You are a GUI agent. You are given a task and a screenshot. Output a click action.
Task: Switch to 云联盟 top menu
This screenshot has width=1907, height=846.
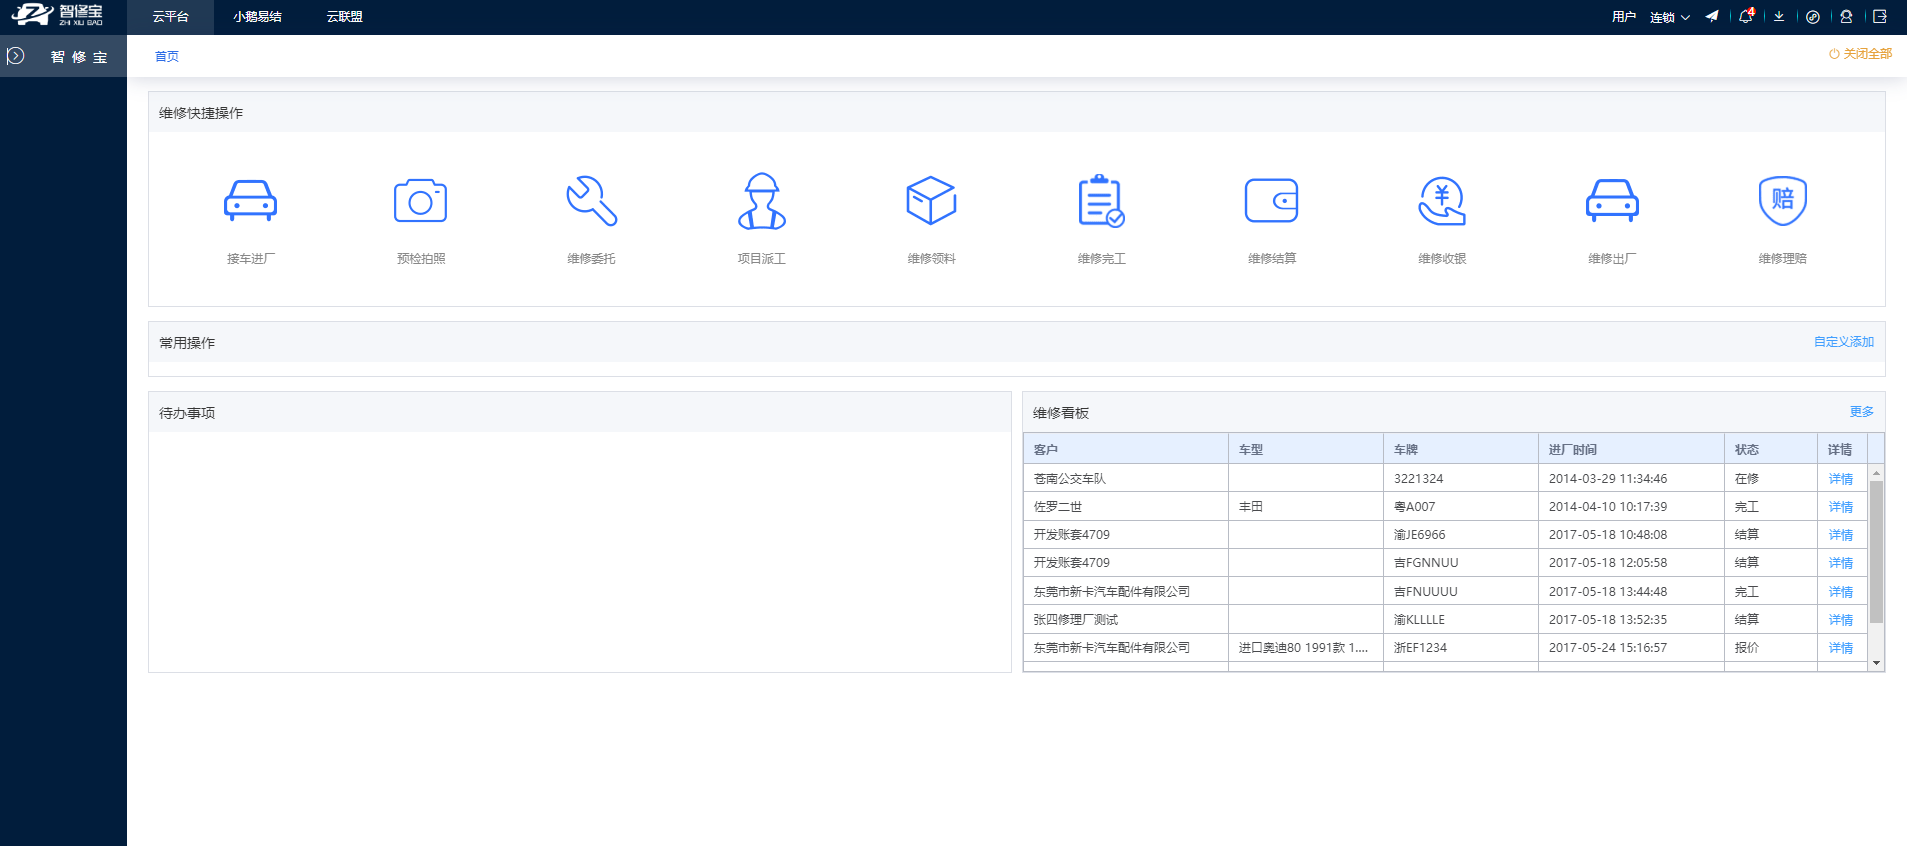(x=344, y=17)
